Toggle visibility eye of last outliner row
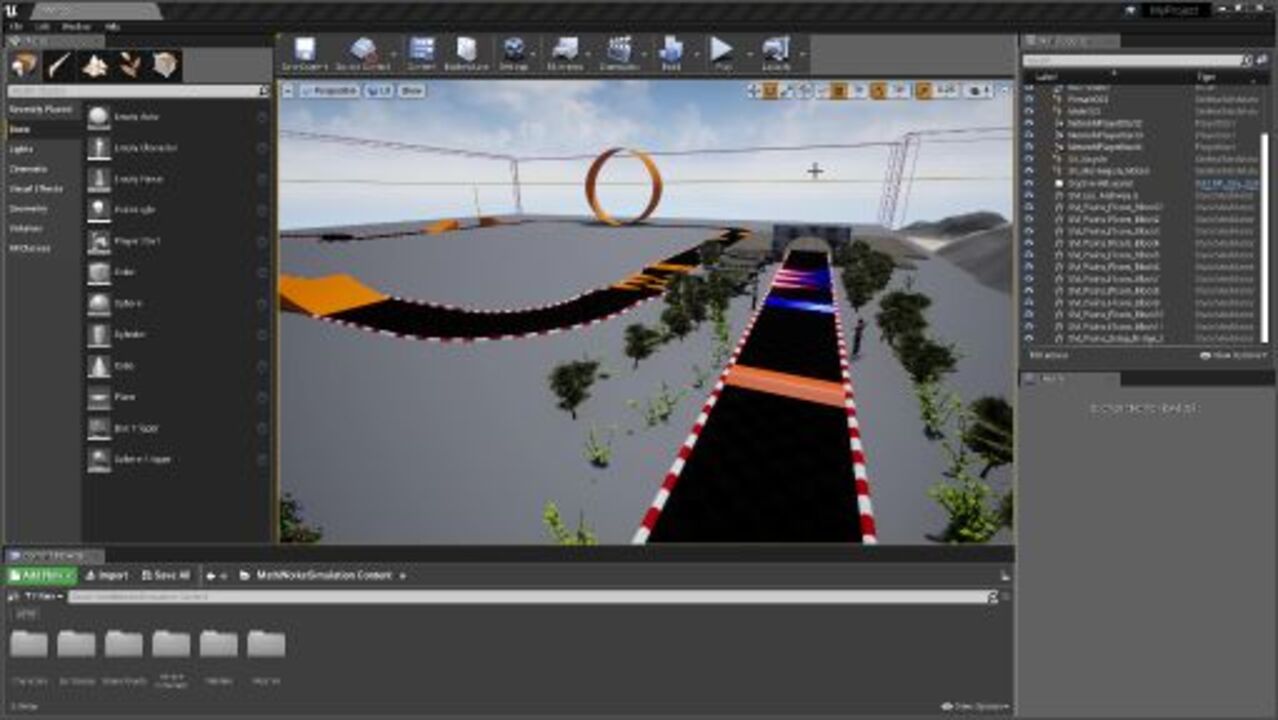This screenshot has height=720, width=1278. pos(1030,339)
